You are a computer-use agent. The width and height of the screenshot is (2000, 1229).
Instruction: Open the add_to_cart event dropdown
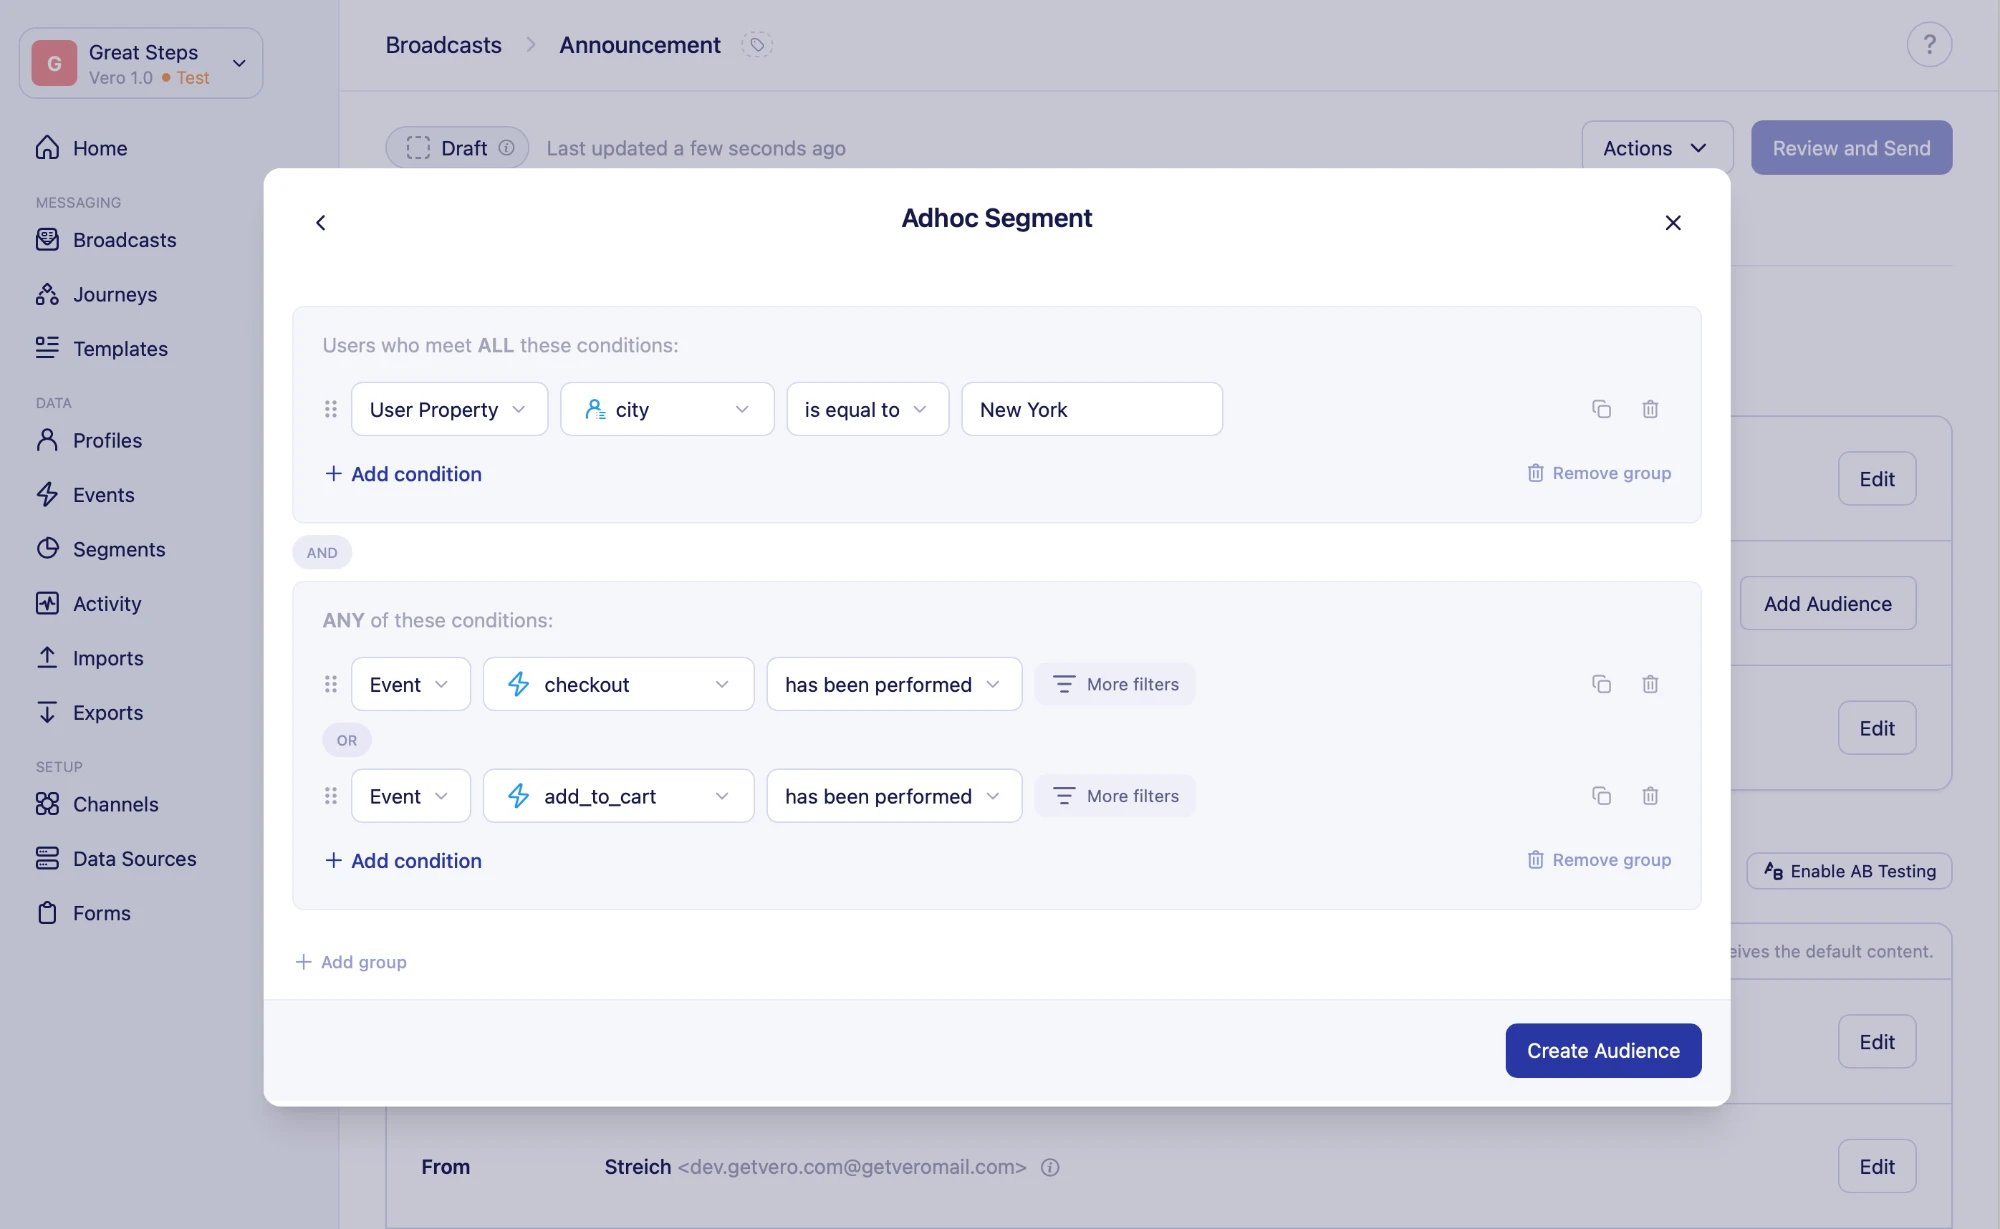(x=618, y=796)
